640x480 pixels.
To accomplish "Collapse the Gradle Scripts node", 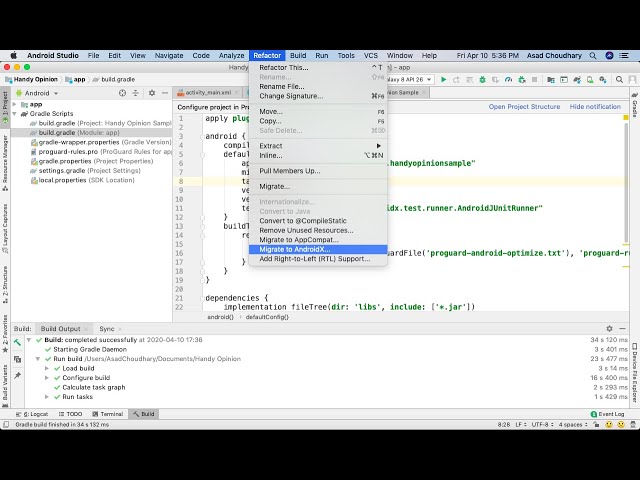I will click(x=15, y=114).
